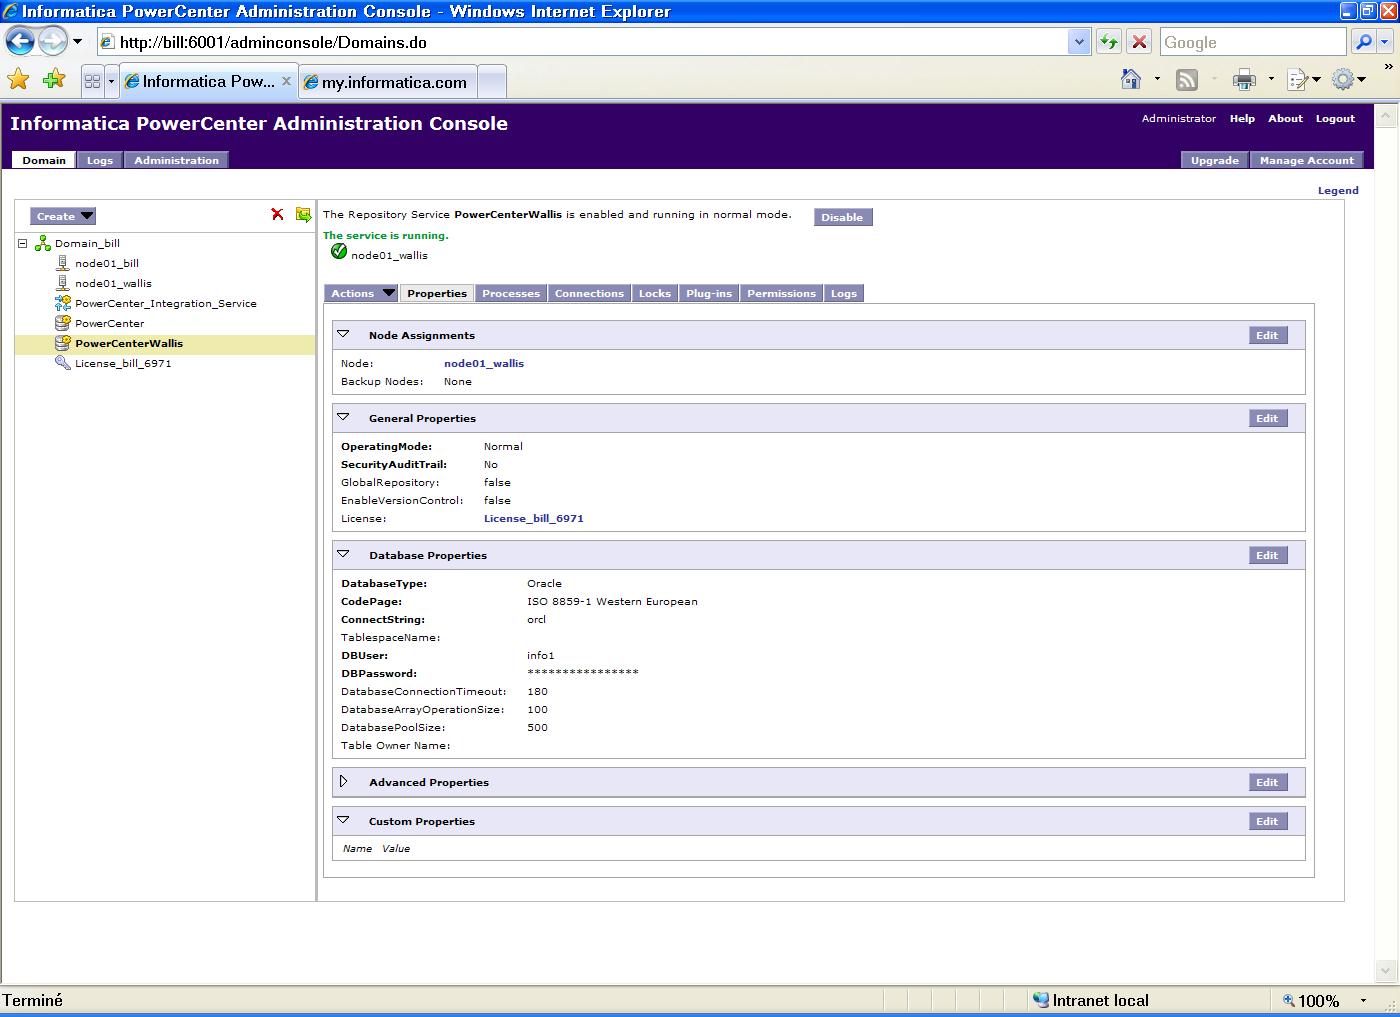Click the node01_bill node icon
1400x1017 pixels.
pos(63,263)
